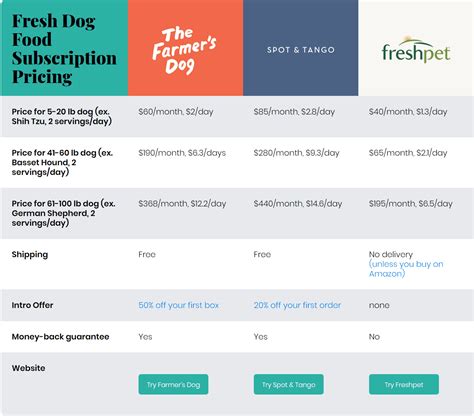Select the $195/month Freshpet price cell
The width and height of the screenshot is (474, 416).
tap(411, 203)
